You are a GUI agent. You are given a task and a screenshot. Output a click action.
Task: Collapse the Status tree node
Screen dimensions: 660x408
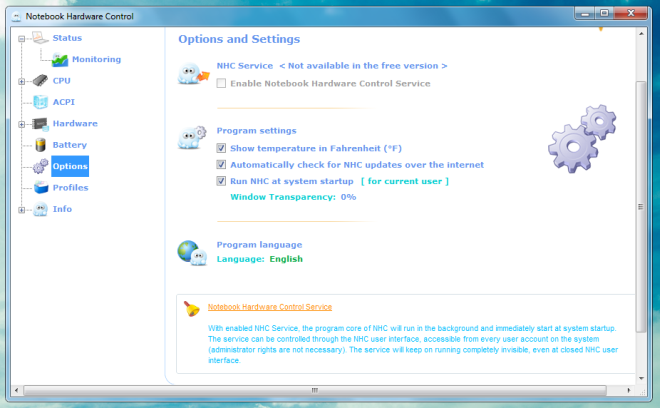coord(21,39)
